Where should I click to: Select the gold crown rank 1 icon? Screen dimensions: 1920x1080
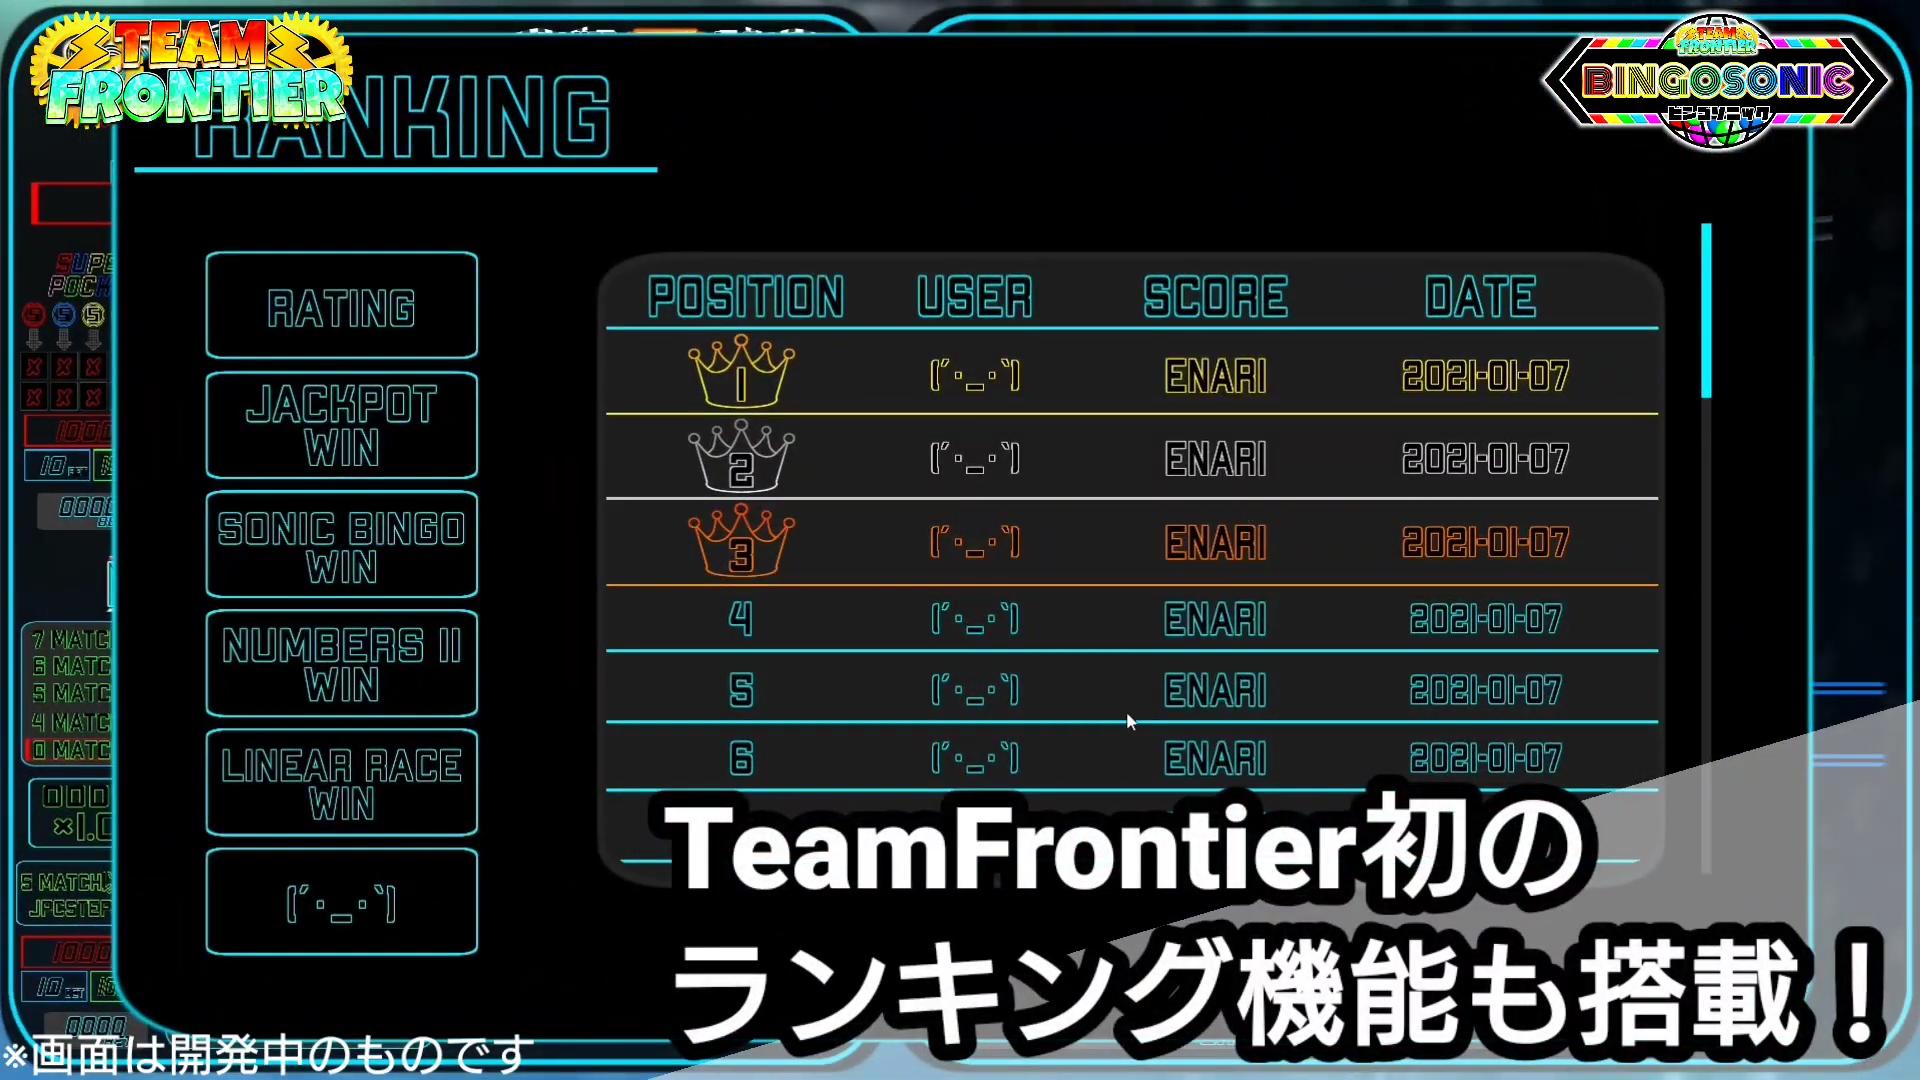tap(740, 373)
